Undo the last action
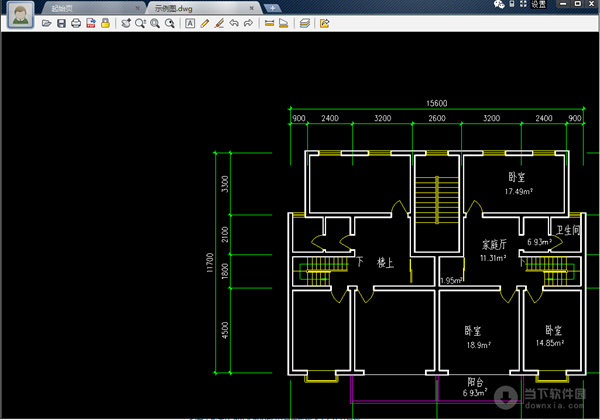 tap(233, 23)
